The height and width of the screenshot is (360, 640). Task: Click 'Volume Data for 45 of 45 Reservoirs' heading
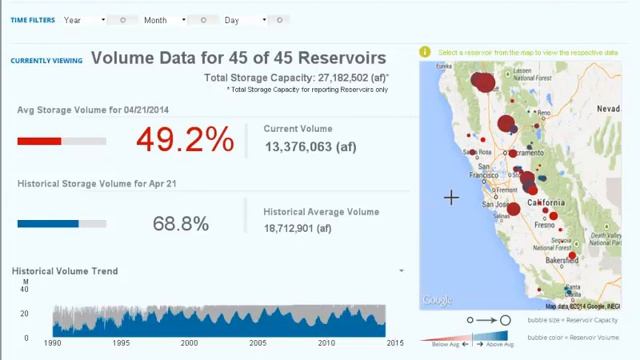tap(238, 58)
